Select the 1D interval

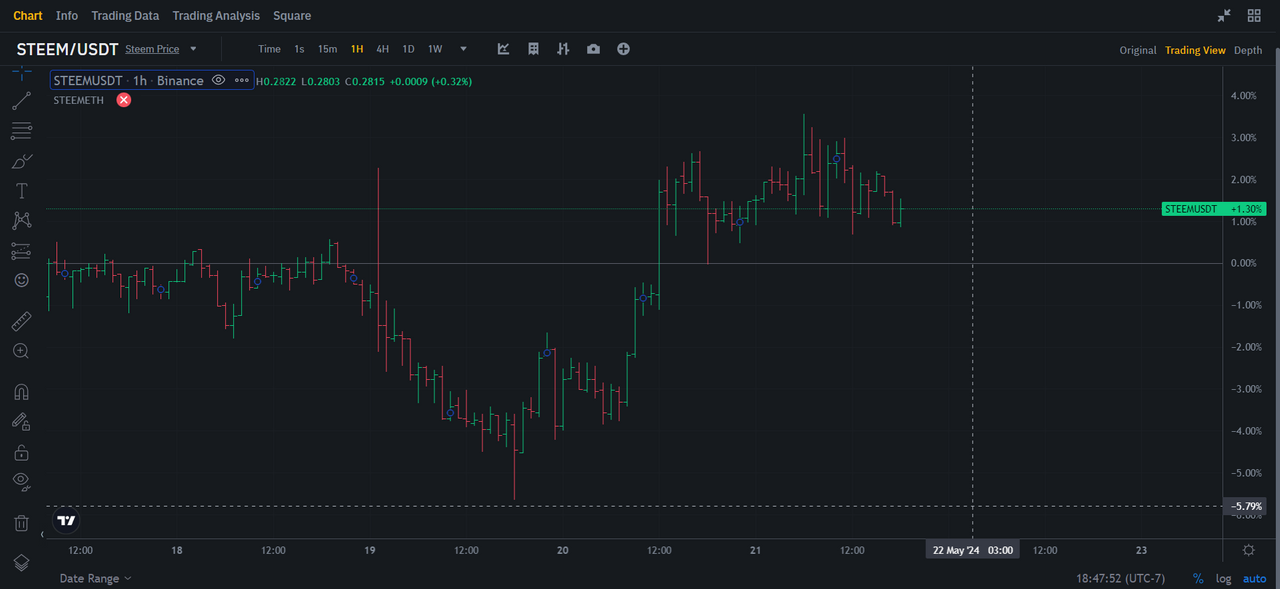(x=408, y=49)
